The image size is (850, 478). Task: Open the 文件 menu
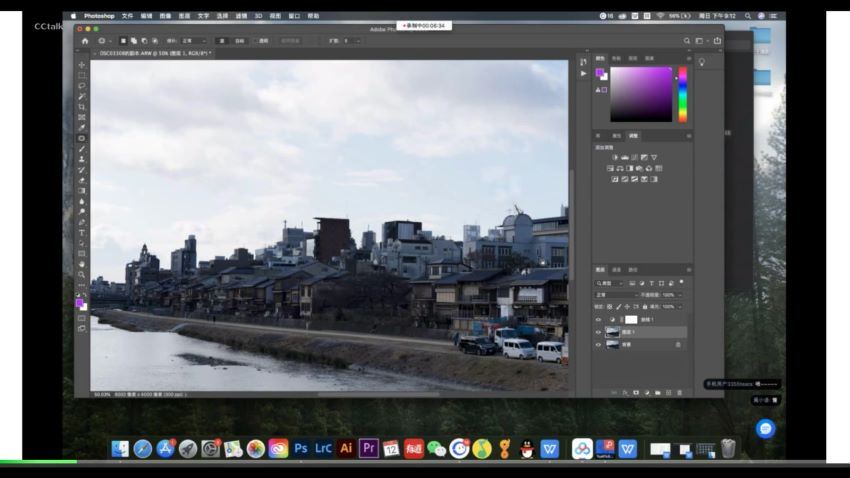127,16
